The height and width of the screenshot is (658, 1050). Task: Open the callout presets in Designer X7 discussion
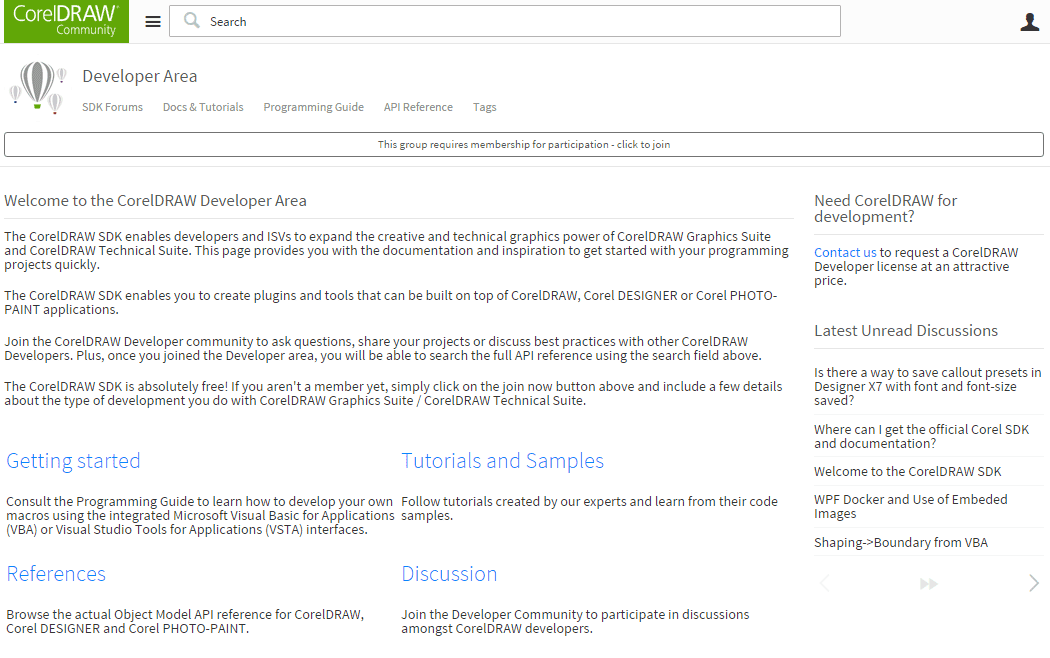pyautogui.click(x=927, y=386)
